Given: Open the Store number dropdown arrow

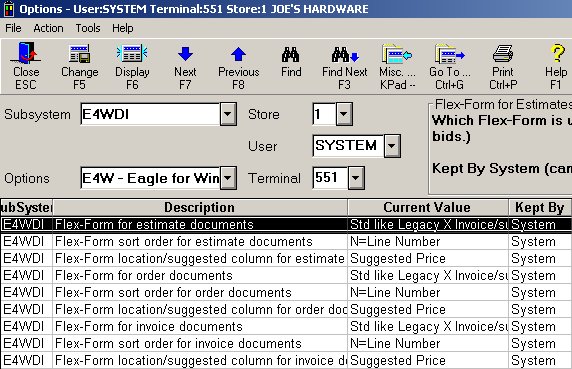Looking at the screenshot, I should pos(344,114).
